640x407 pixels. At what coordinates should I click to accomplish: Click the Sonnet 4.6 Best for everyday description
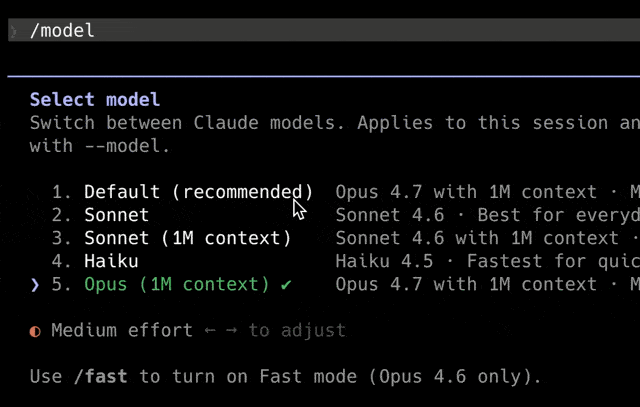[x=486, y=215]
